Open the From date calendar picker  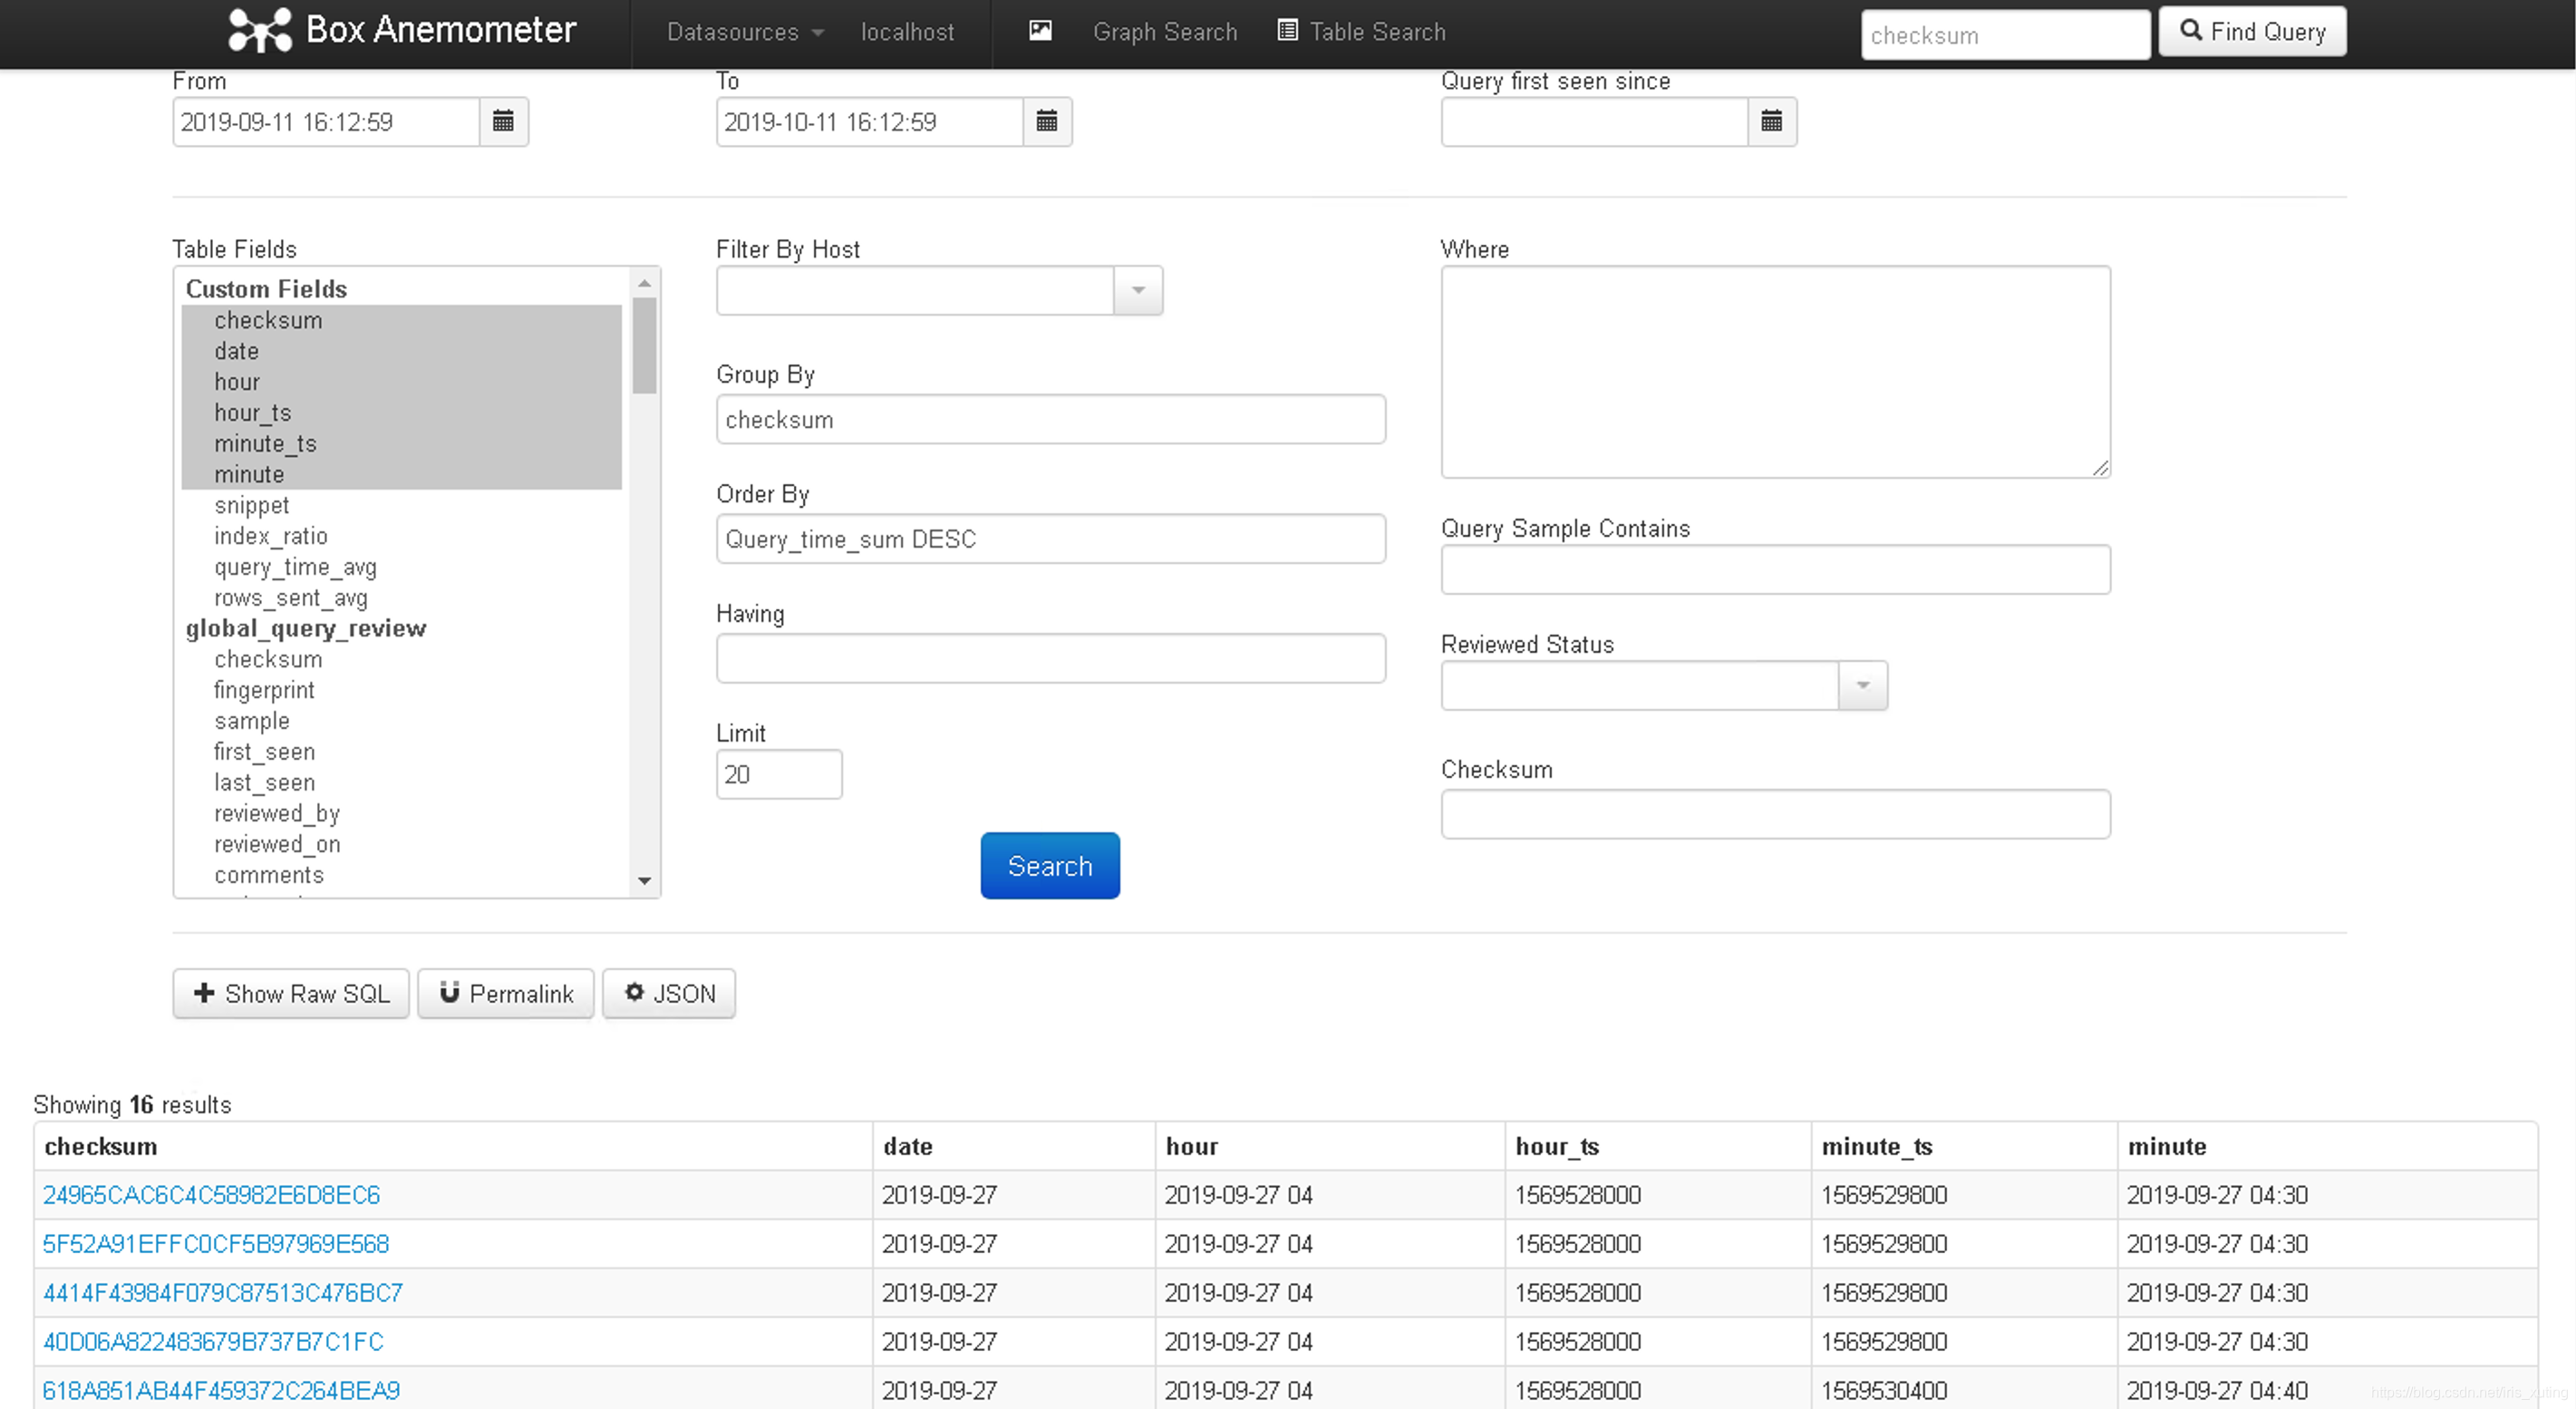[x=503, y=122]
